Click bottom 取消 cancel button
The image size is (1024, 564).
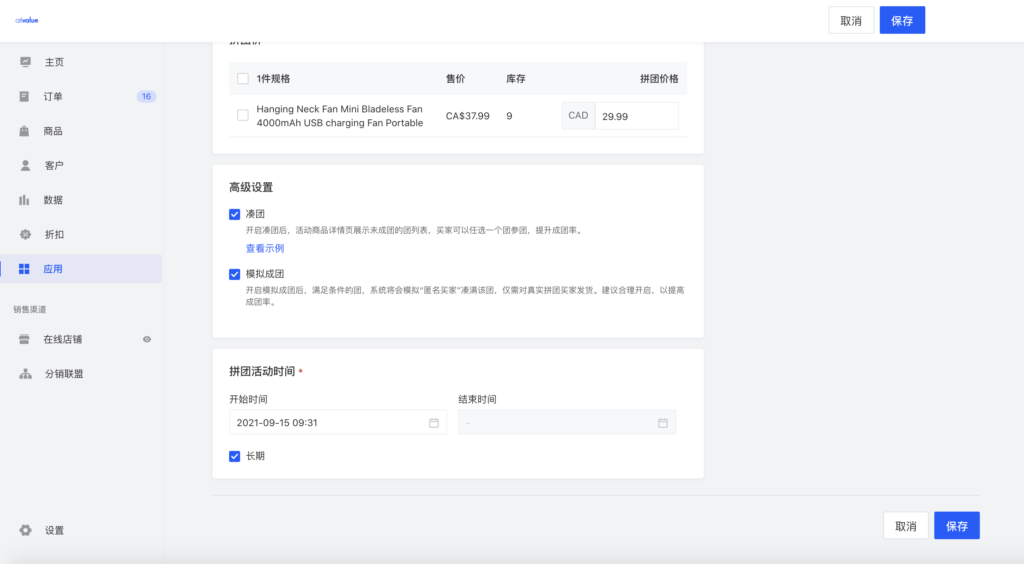pos(906,525)
